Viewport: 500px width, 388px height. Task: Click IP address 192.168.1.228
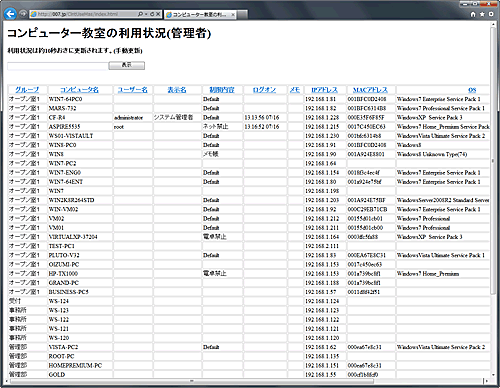click(x=322, y=117)
